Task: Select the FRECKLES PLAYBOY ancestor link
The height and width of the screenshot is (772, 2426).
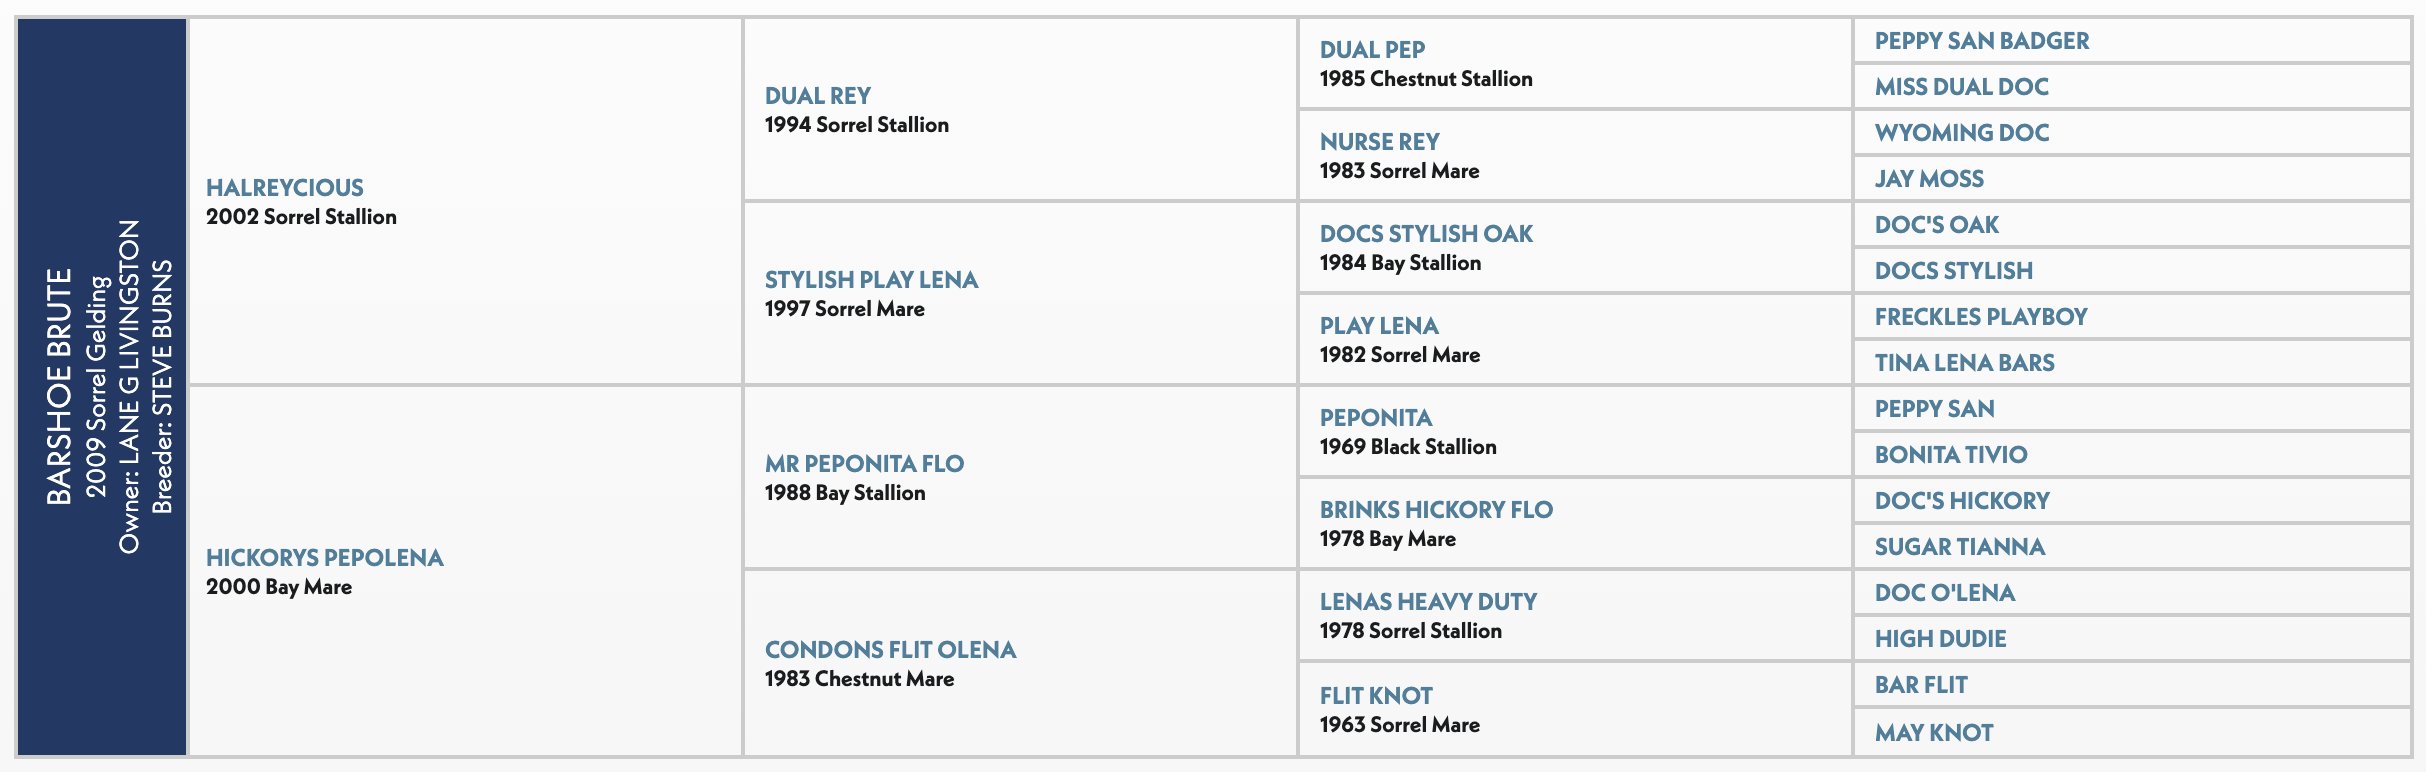Action: 1980,317
